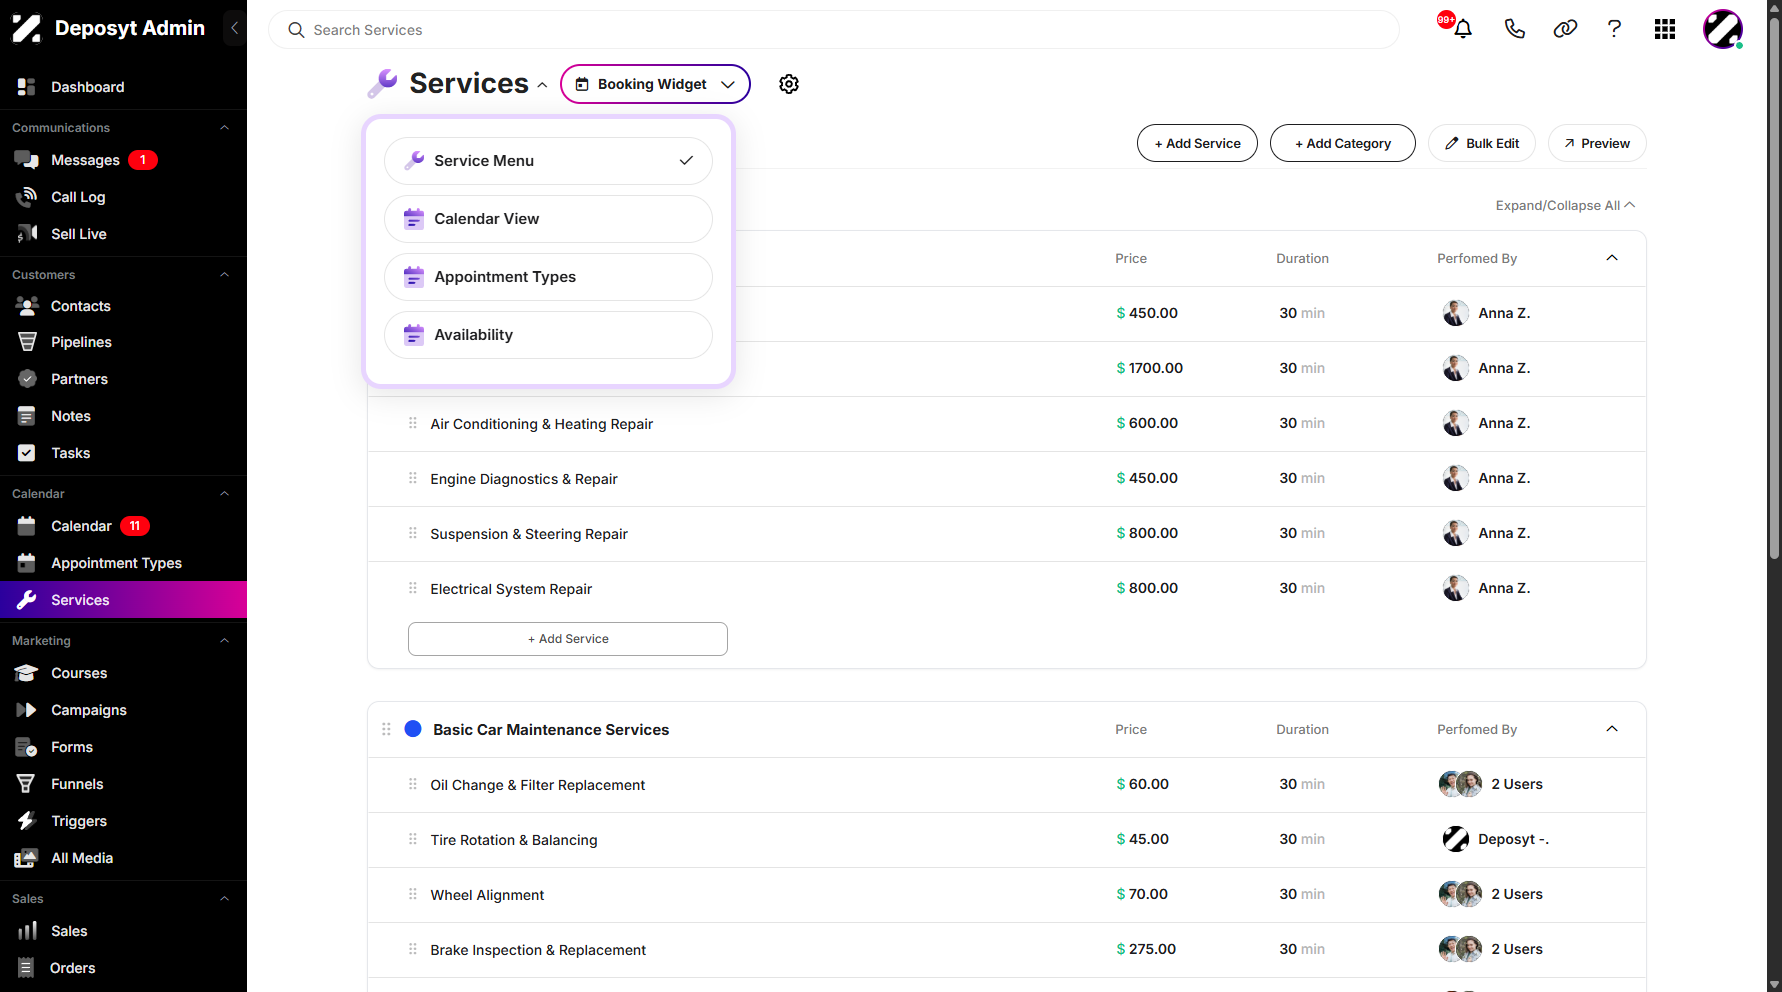
Task: Click the link chain icon in header
Action: [1565, 29]
